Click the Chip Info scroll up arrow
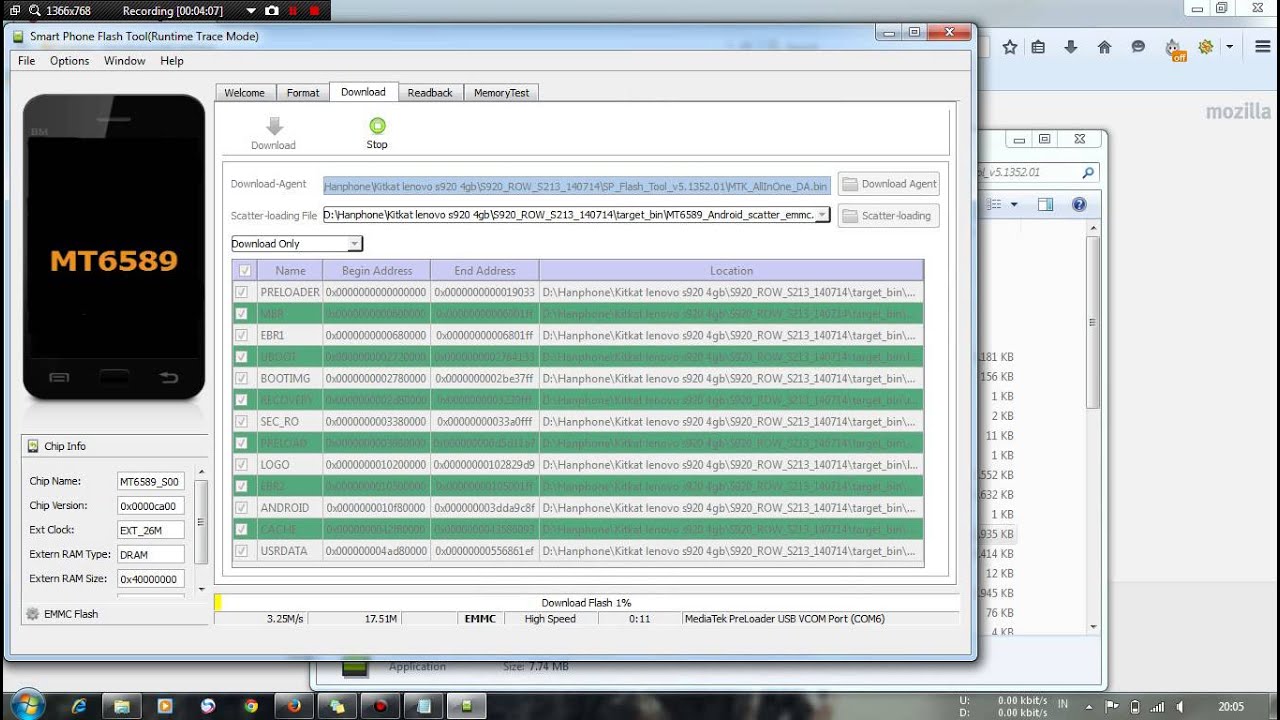This screenshot has height=720, width=1280. click(201, 472)
